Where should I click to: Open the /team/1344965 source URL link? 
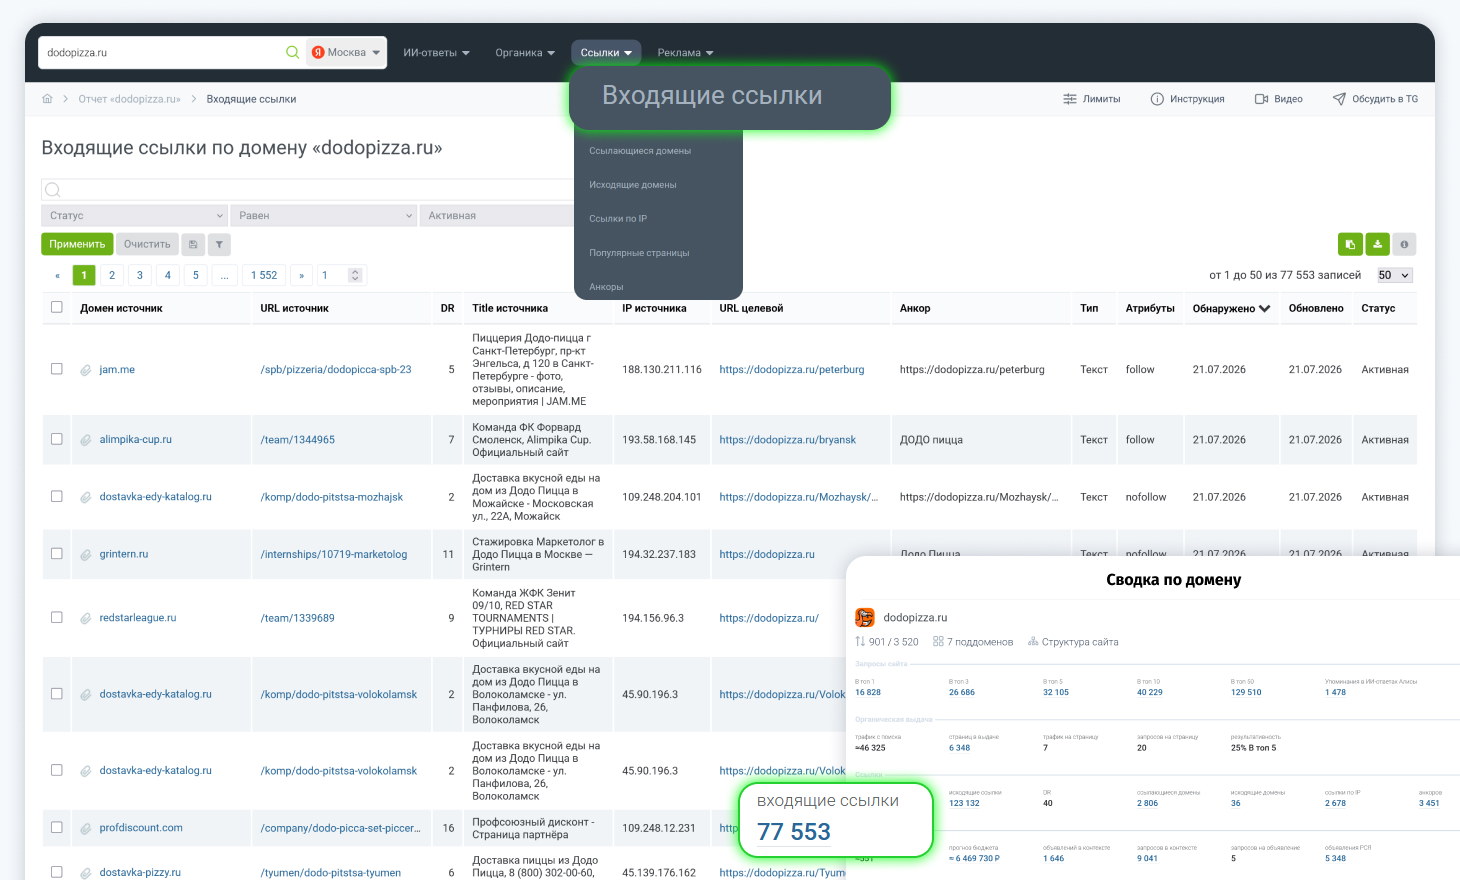pos(298,440)
